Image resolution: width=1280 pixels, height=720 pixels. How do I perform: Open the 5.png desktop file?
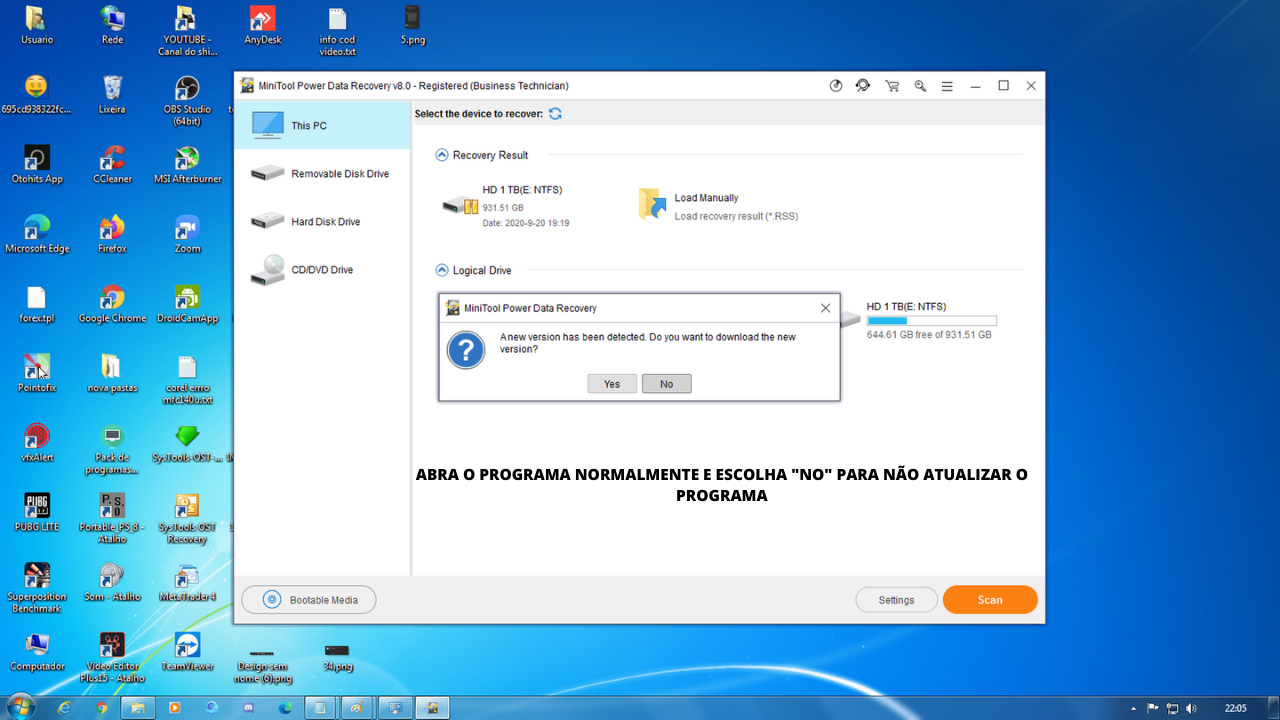click(x=412, y=26)
